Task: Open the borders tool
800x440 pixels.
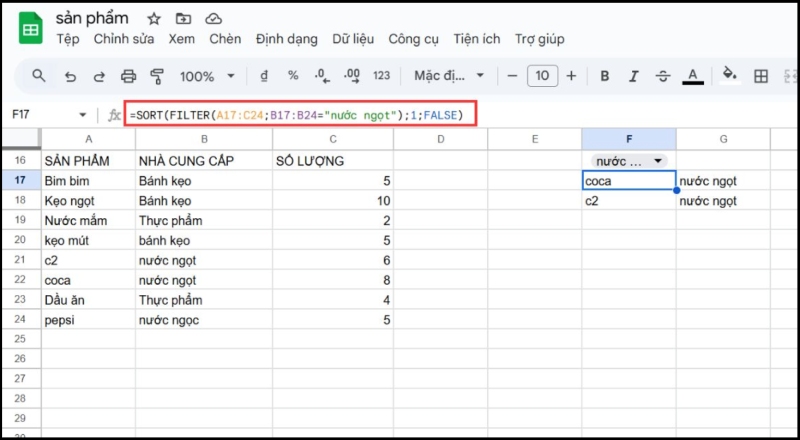Action: [x=761, y=77]
